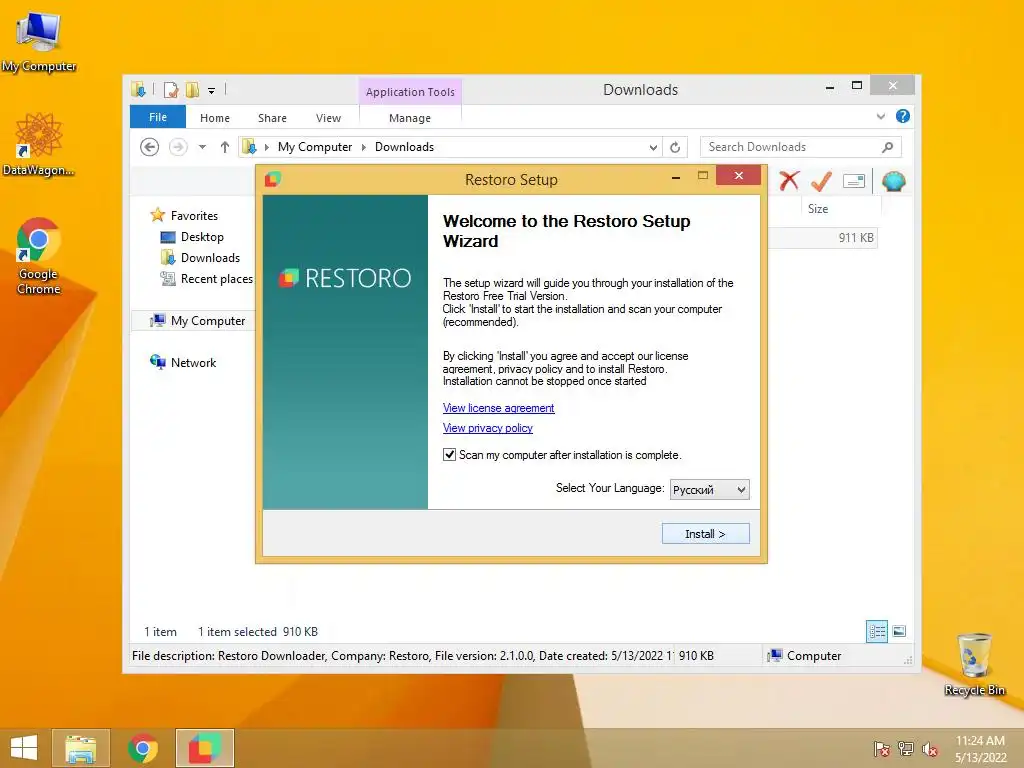Click the blue shell icon in Downloads toolbar
The height and width of the screenshot is (768, 1024).
click(x=893, y=181)
